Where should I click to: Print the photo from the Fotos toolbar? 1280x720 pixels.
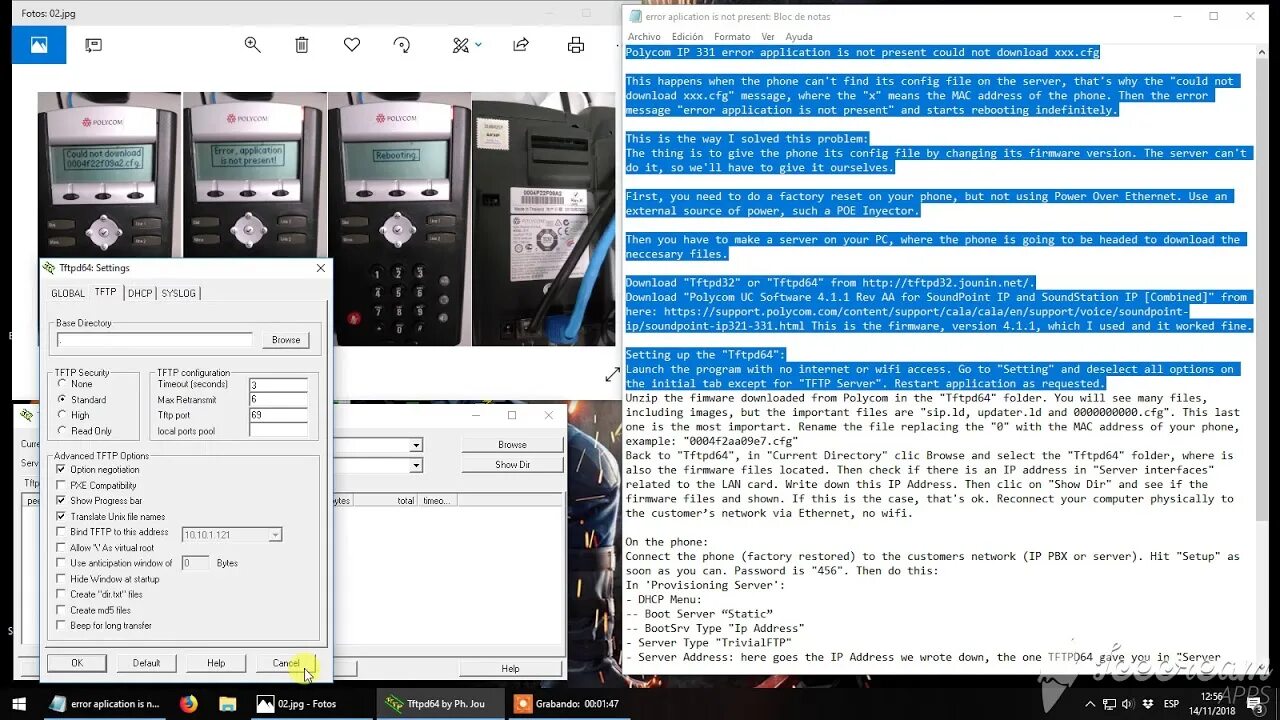(576, 45)
